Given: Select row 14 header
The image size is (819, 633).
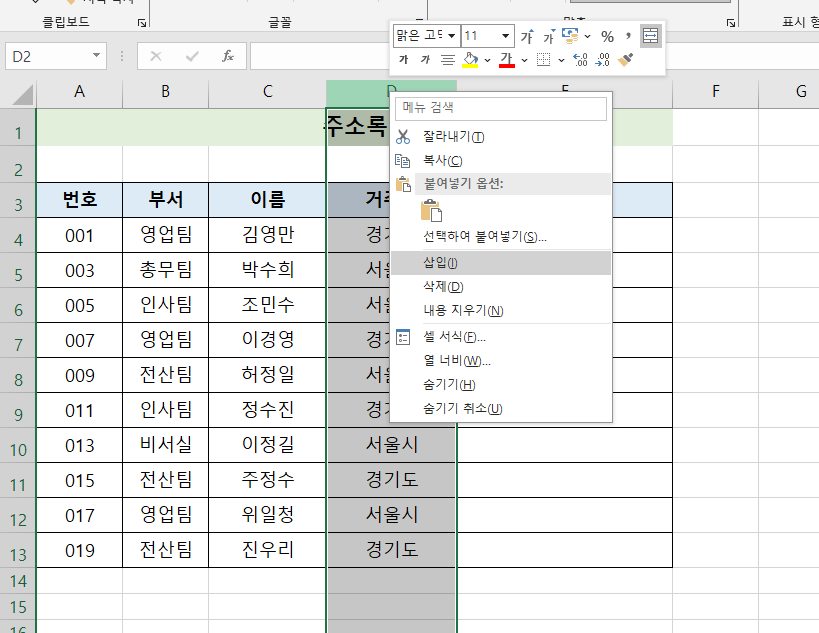Looking at the screenshot, I should [18, 581].
